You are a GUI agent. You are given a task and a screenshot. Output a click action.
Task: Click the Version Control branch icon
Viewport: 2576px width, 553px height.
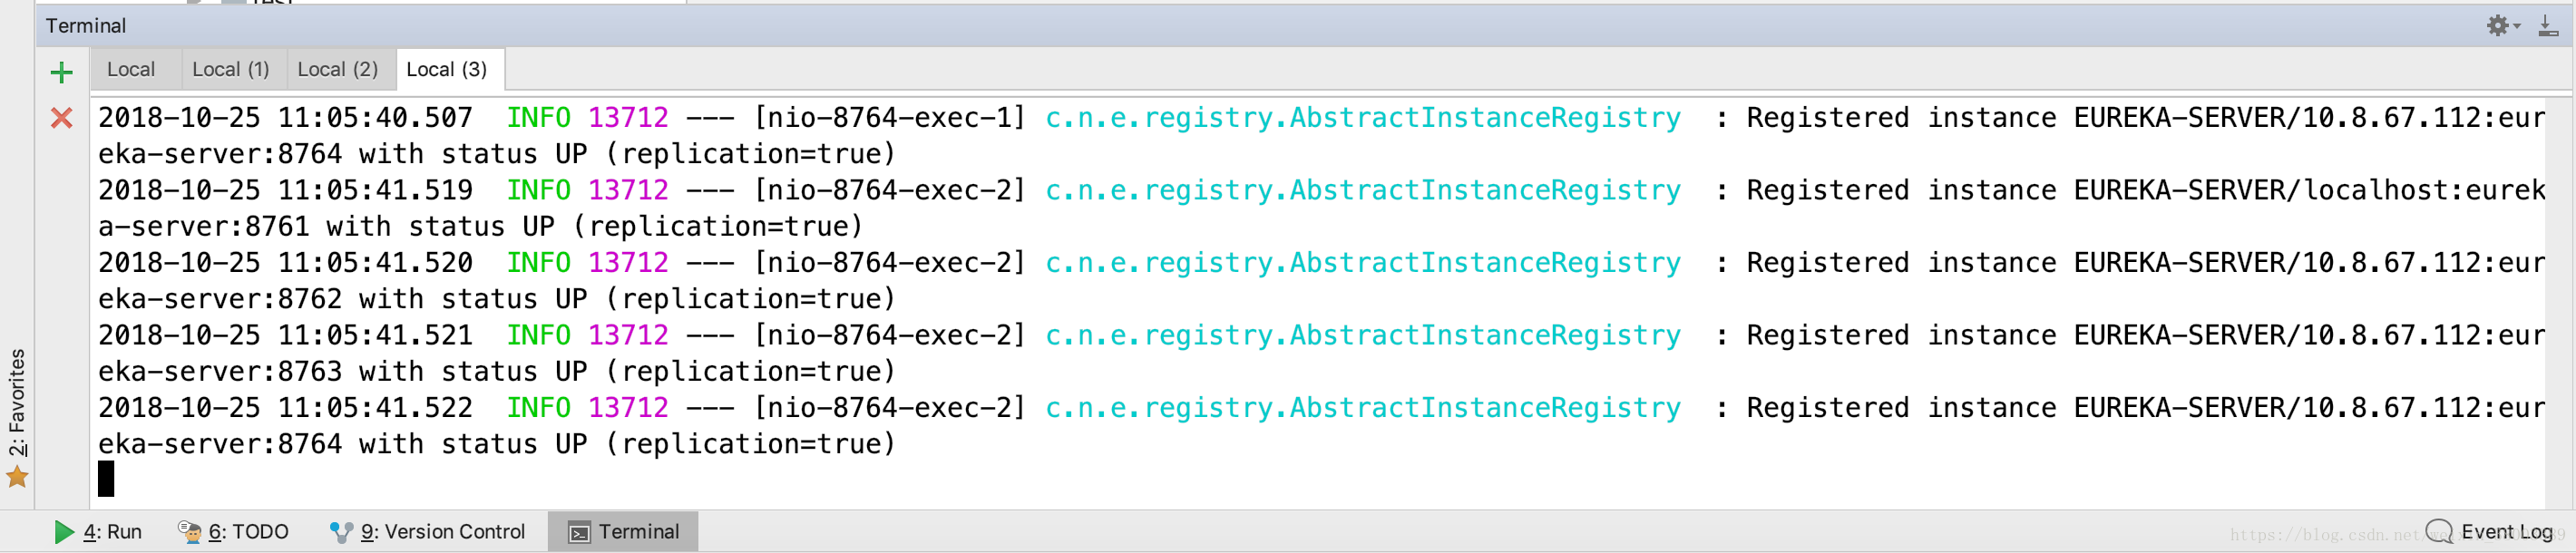coord(341,532)
